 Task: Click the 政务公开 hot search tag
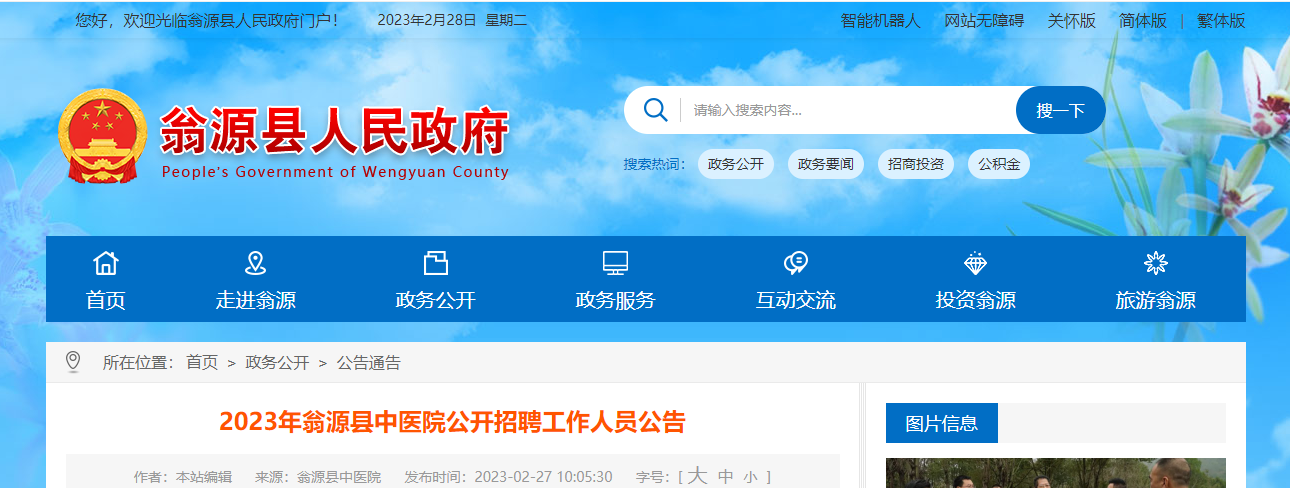736,164
